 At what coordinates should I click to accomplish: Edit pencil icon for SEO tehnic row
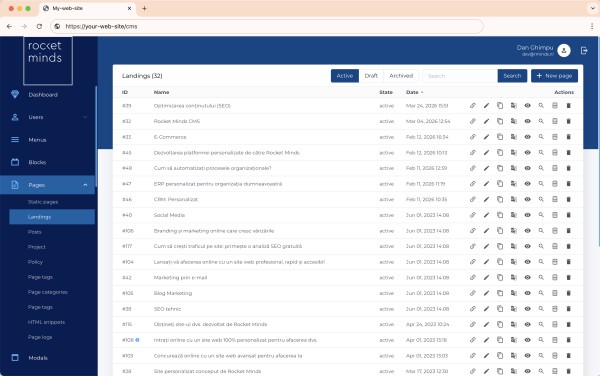point(486,309)
